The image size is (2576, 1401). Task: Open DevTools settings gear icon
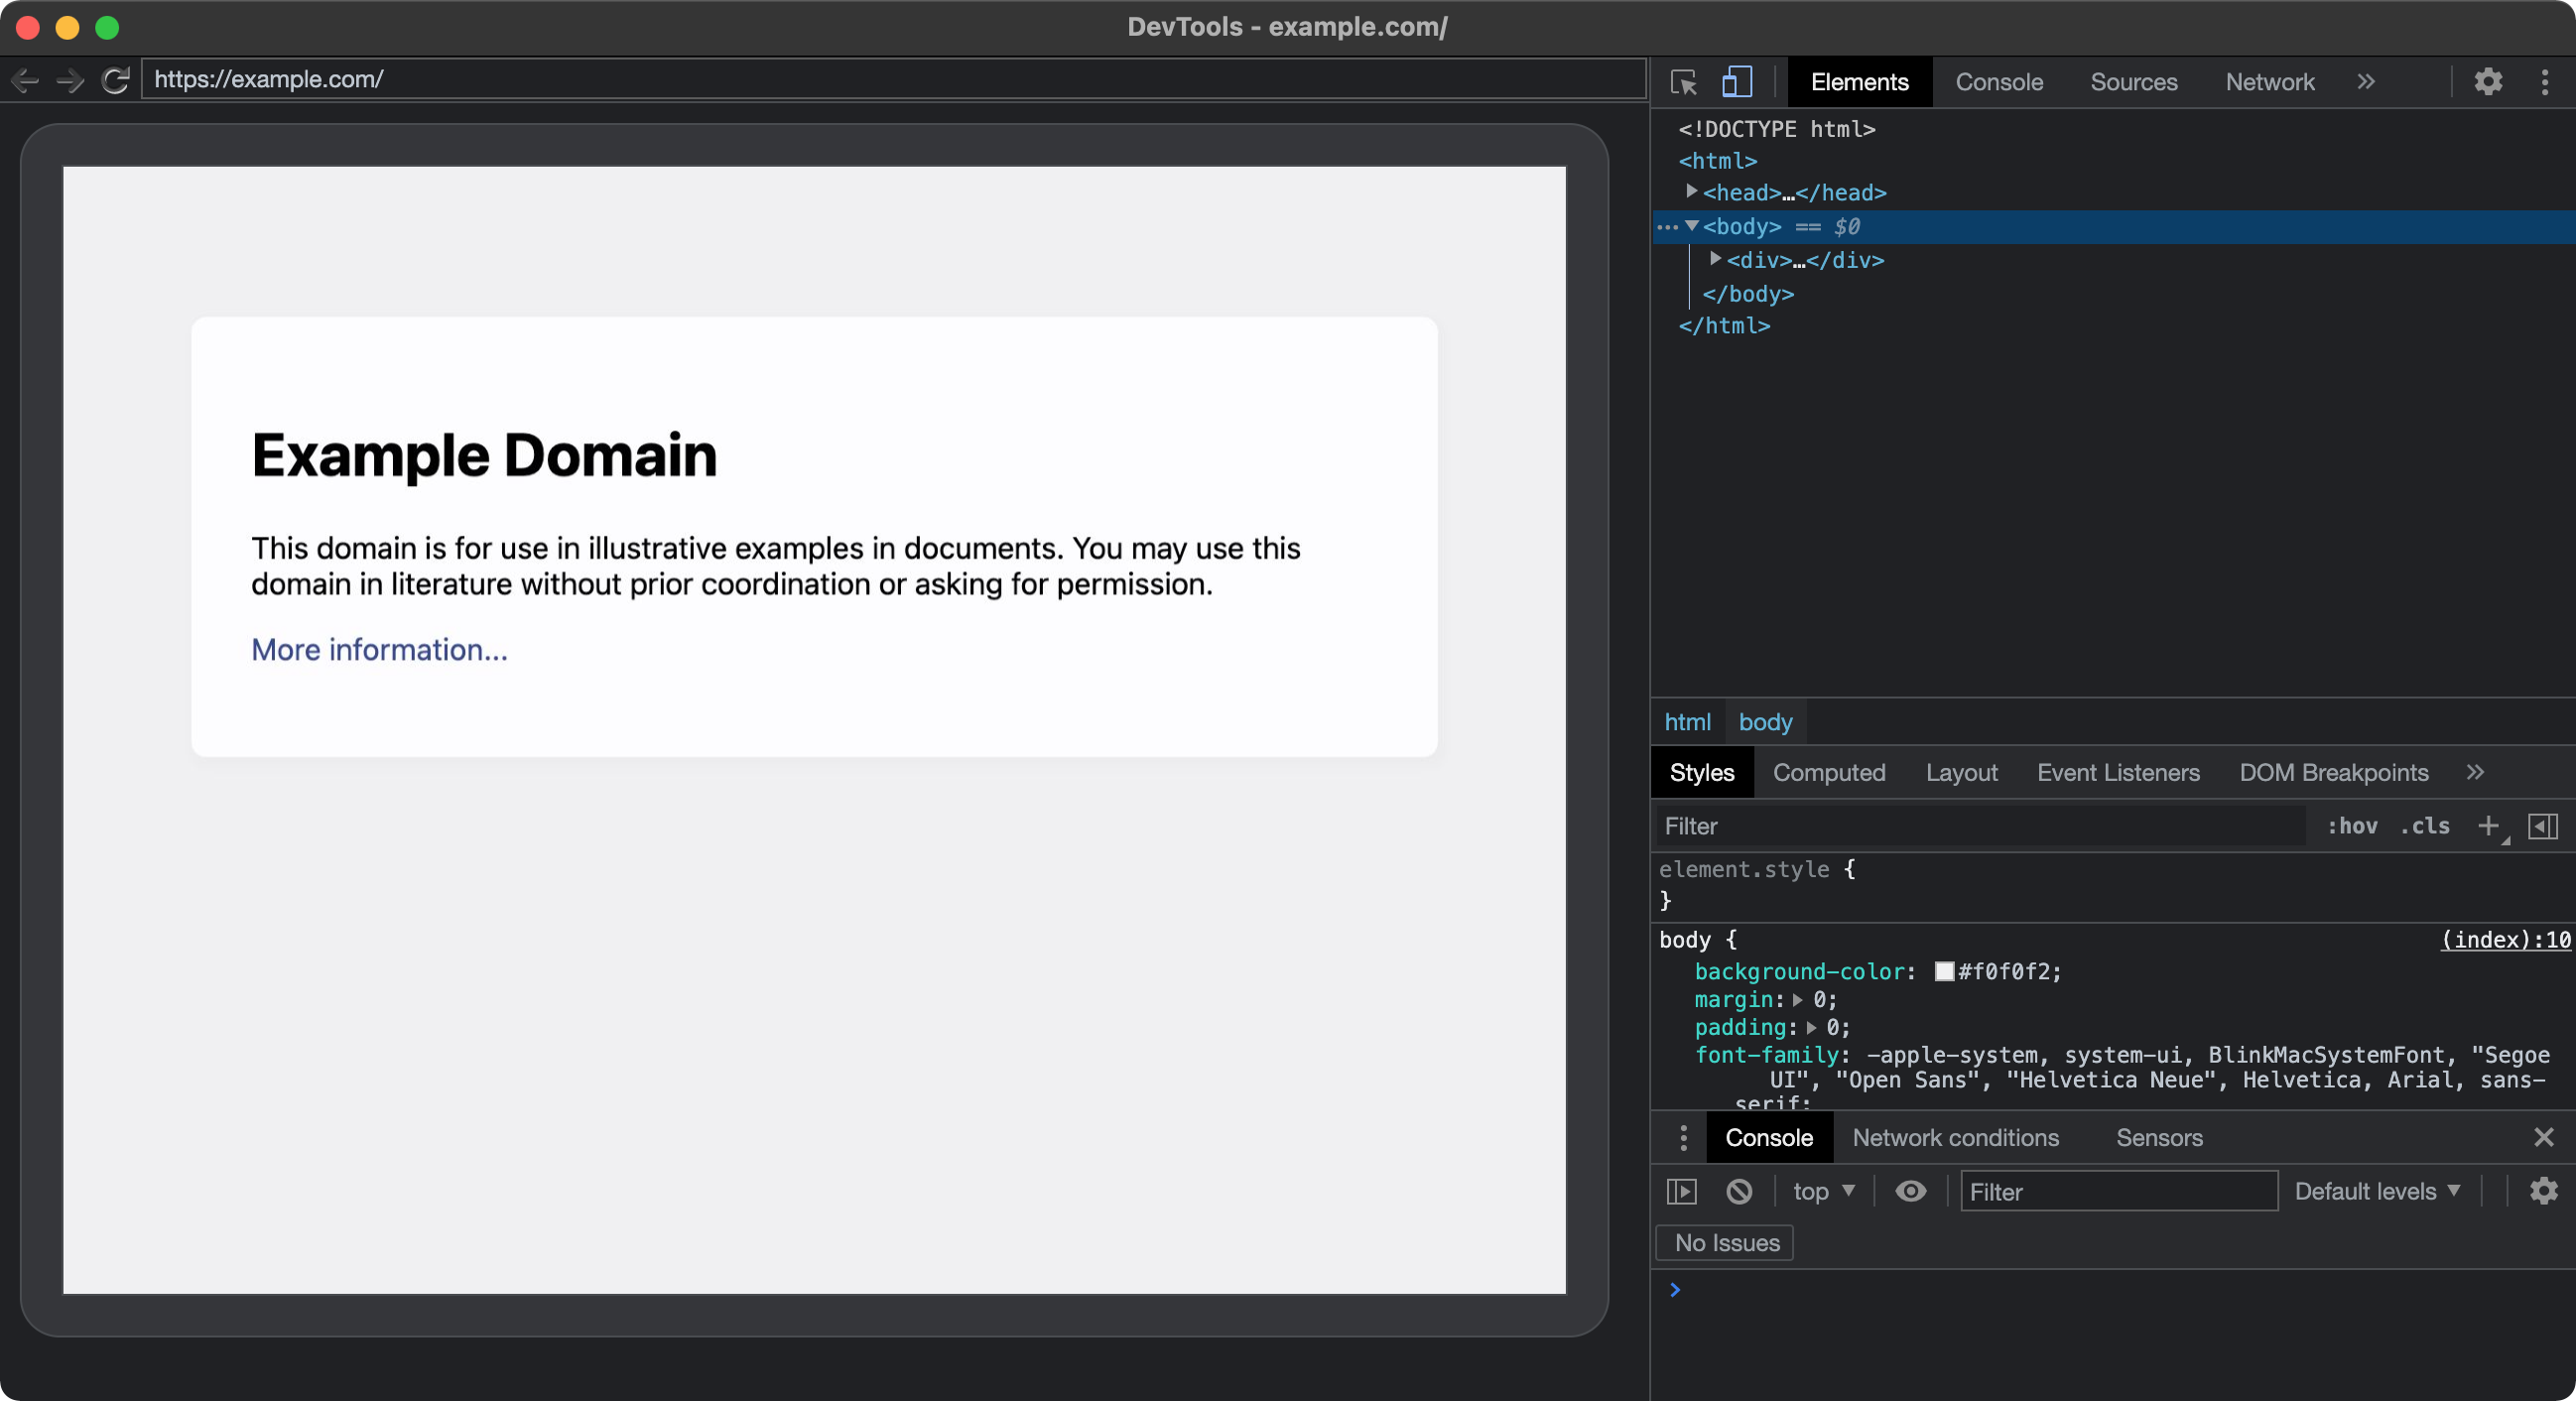[2488, 82]
